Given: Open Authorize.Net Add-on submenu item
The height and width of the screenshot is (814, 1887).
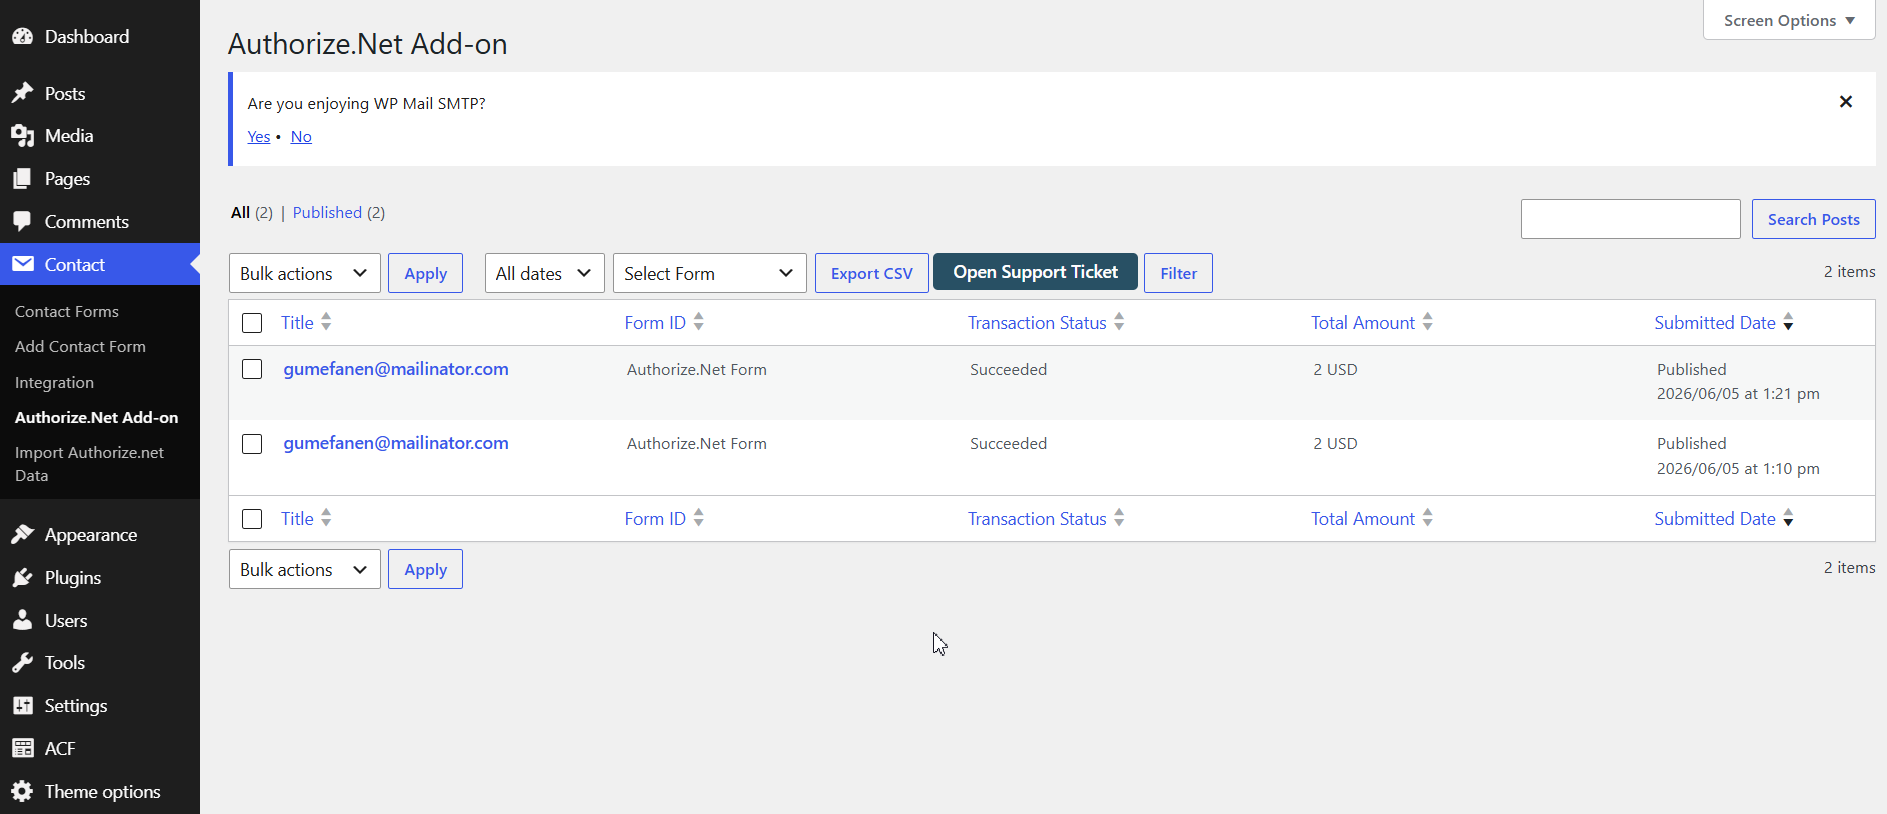Looking at the screenshot, I should pyautogui.click(x=97, y=418).
